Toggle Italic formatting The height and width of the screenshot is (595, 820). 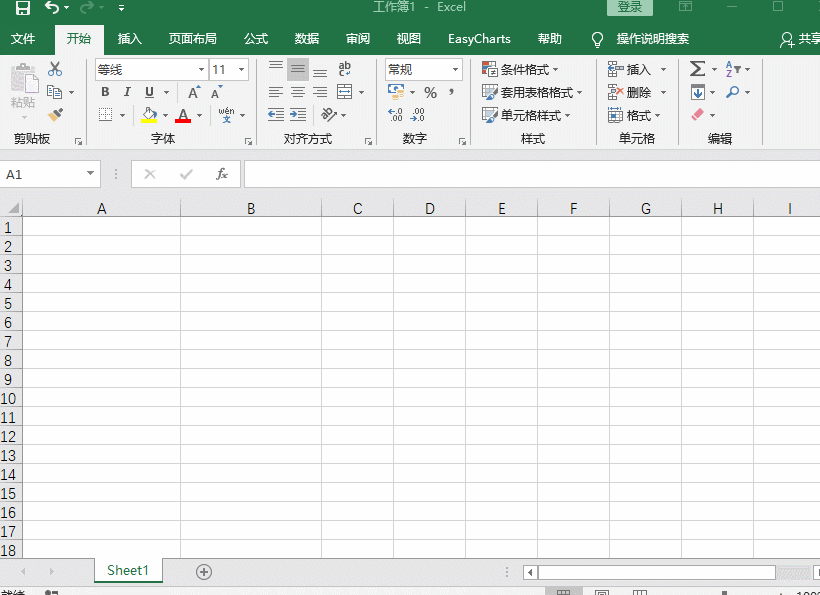(x=127, y=92)
